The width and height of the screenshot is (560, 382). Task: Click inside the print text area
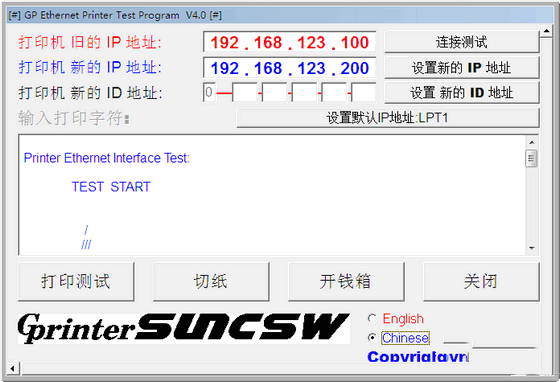click(x=271, y=195)
